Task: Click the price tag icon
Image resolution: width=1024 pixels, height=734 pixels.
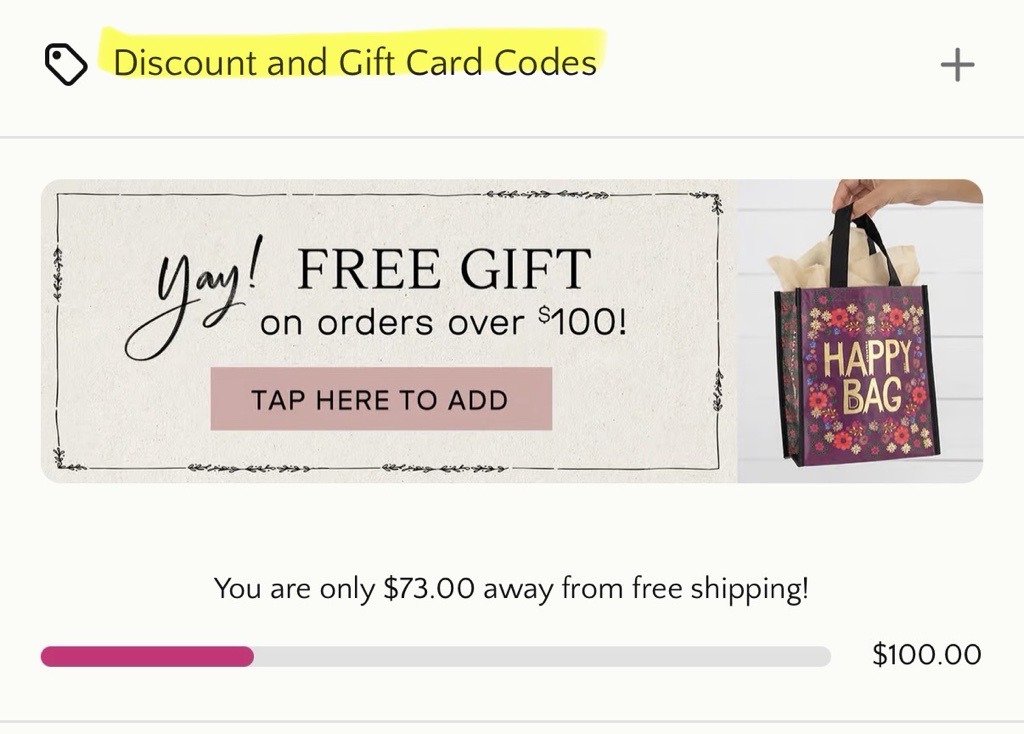Action: (66, 65)
